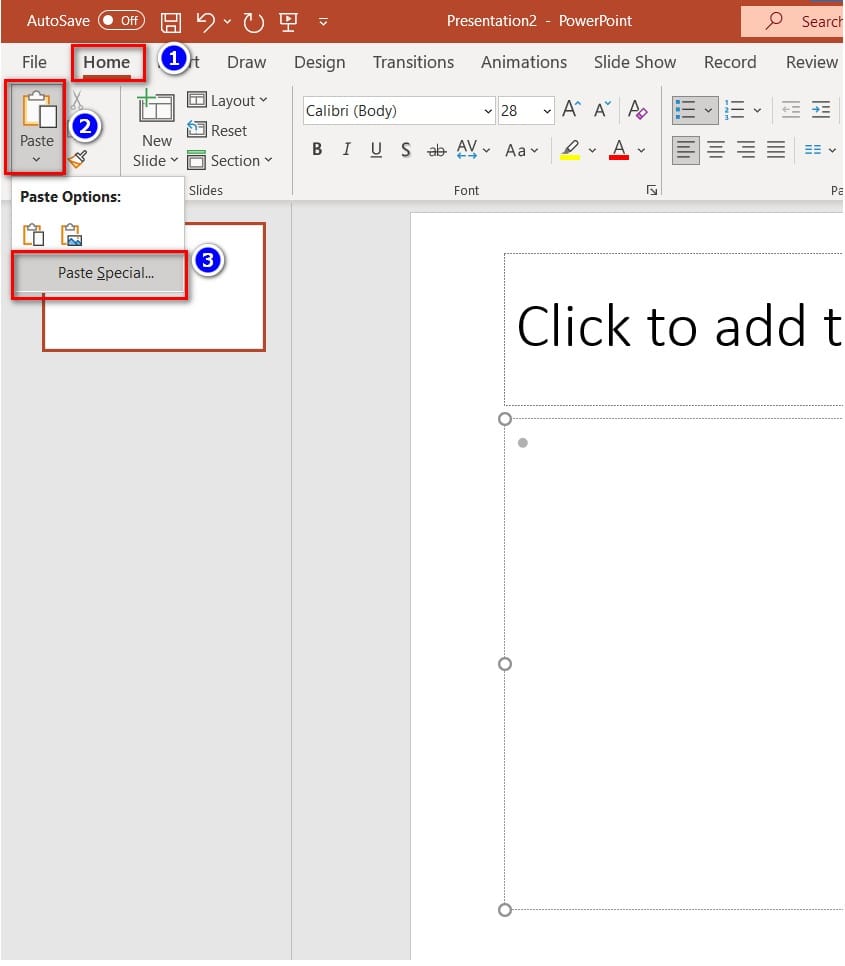Click the New Slide icon
This screenshot has width=845, height=966.
[x=156, y=107]
